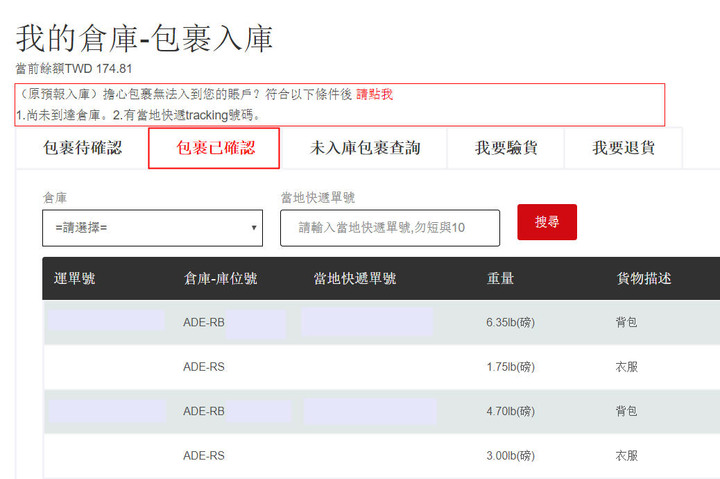Switch to 未入庫包裹查詢 tab
This screenshot has height=479, width=720.
coord(365,148)
